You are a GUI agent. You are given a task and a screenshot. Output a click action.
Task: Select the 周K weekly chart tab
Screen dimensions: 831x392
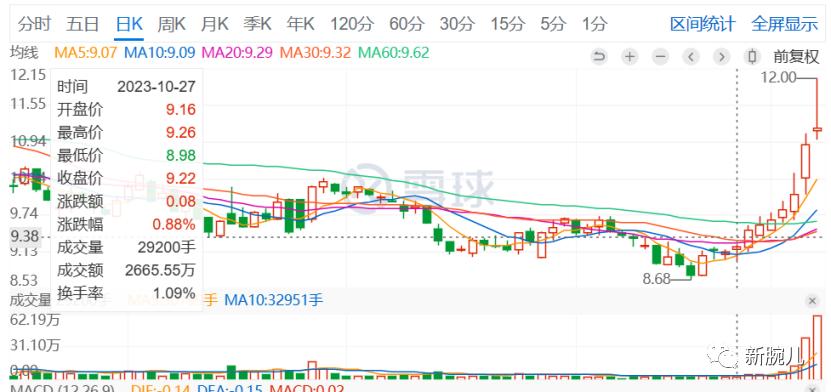coord(171,24)
